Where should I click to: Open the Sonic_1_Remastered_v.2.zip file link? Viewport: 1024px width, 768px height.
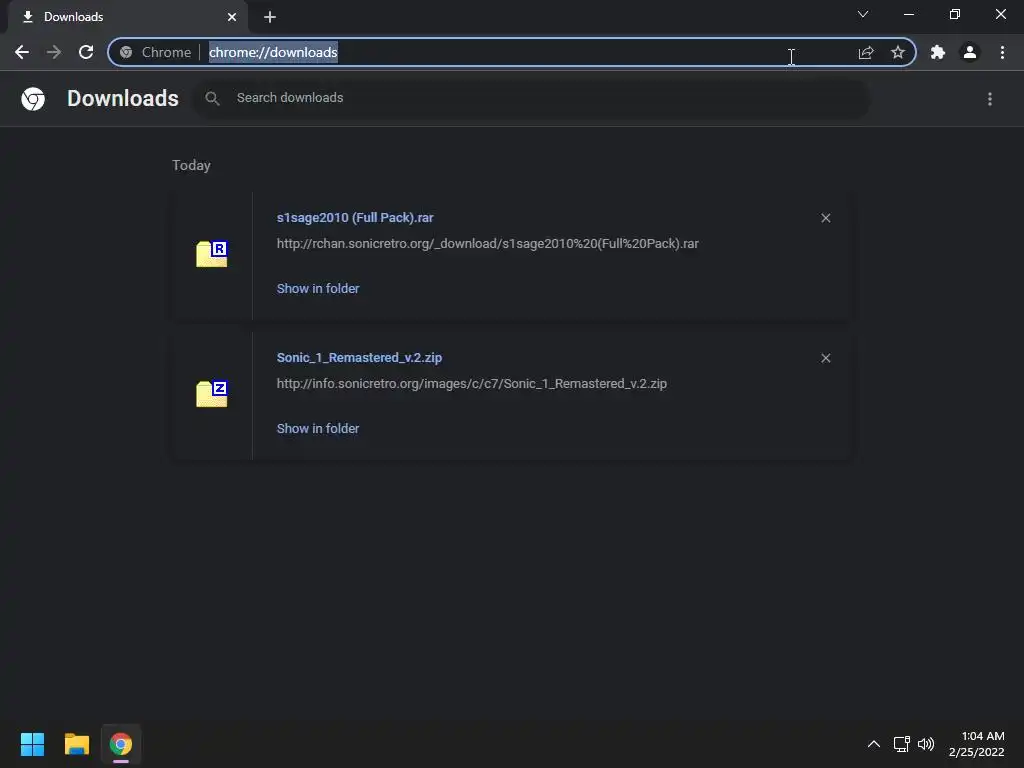coord(359,357)
